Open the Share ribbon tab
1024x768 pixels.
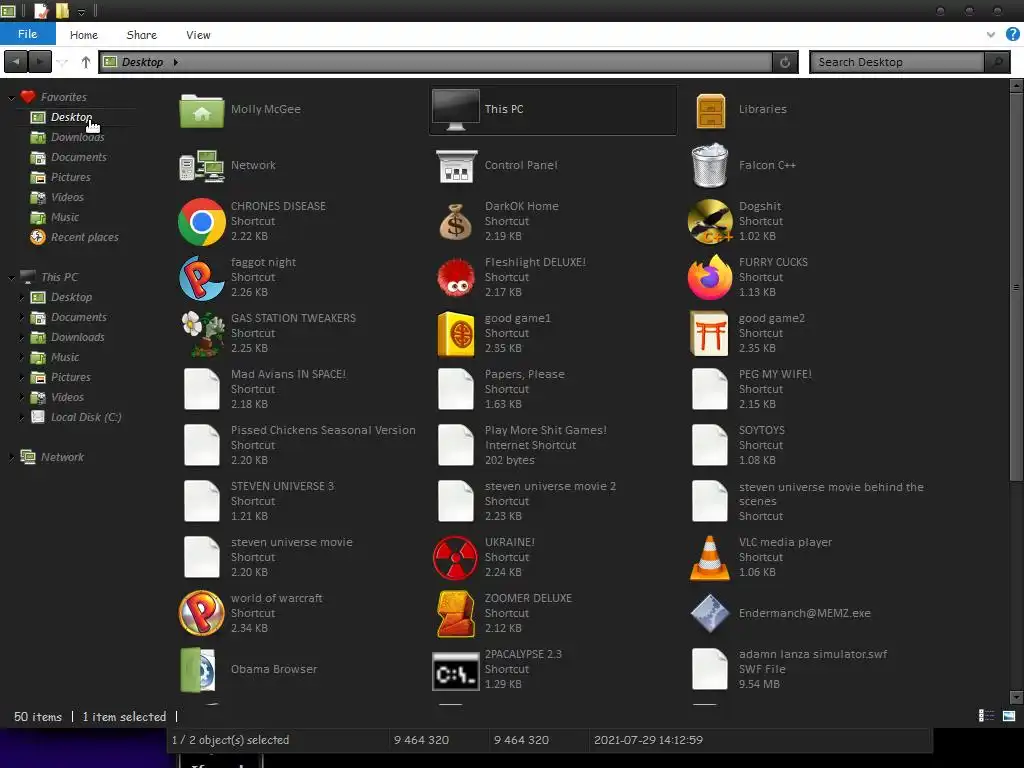142,35
